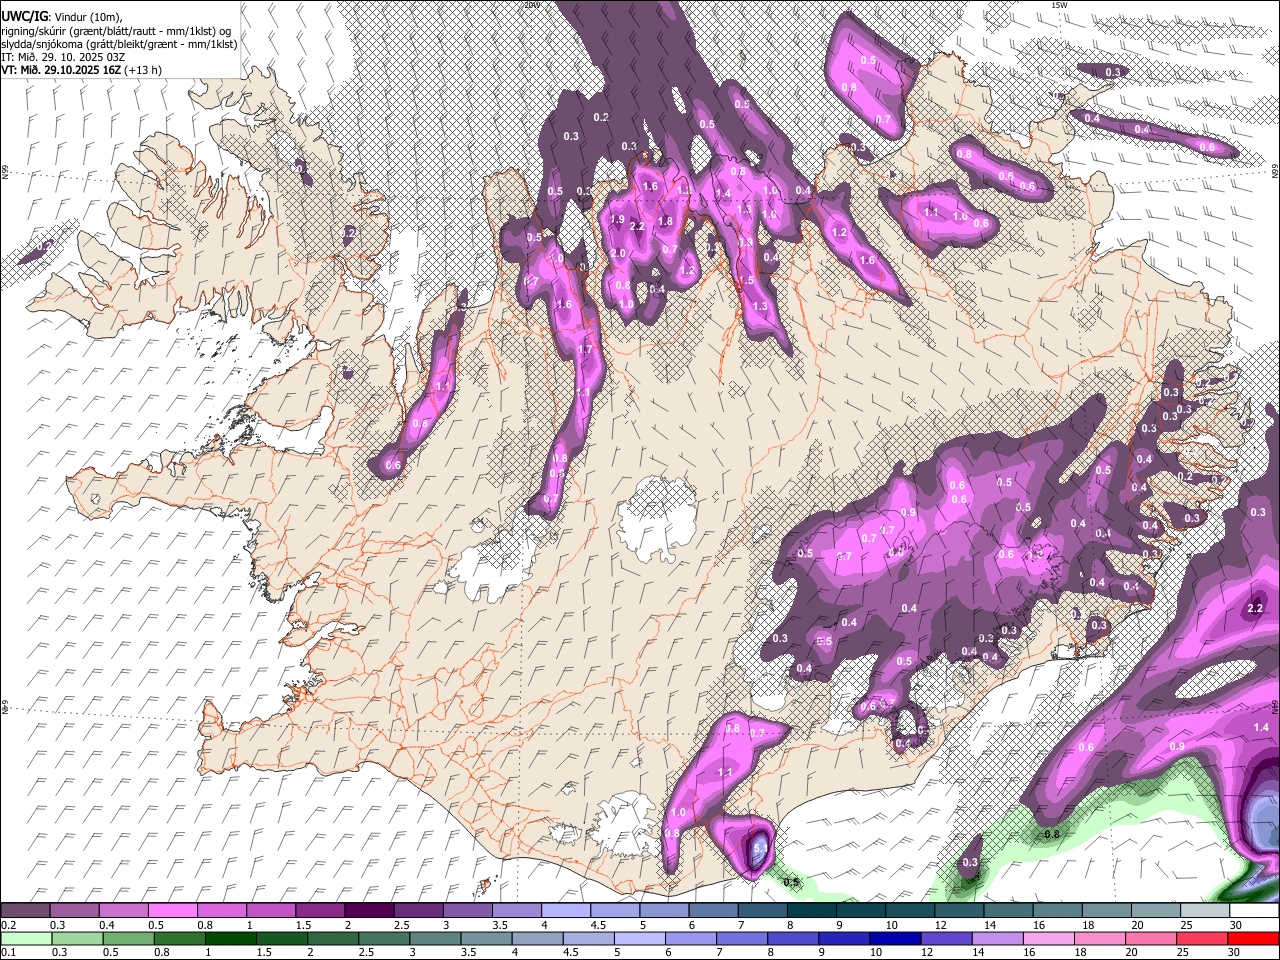
Task: Click the '(+13 h)' forecast offset text
Action: coord(143,70)
